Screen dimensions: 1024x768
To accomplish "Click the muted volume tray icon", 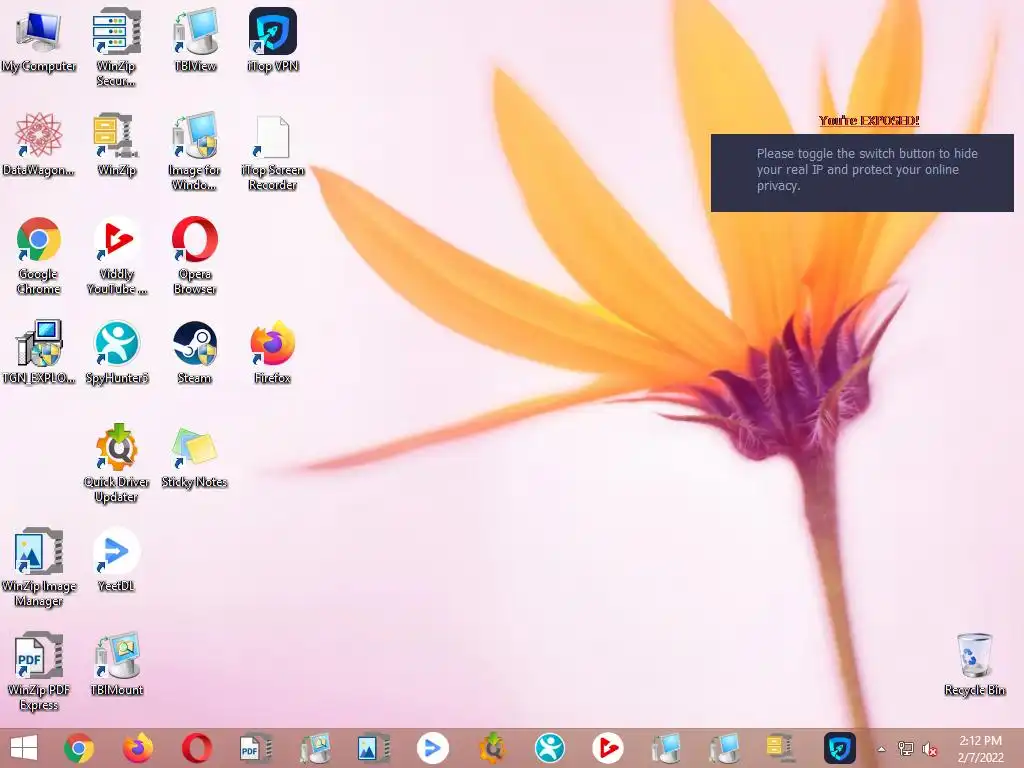I will 929,748.
